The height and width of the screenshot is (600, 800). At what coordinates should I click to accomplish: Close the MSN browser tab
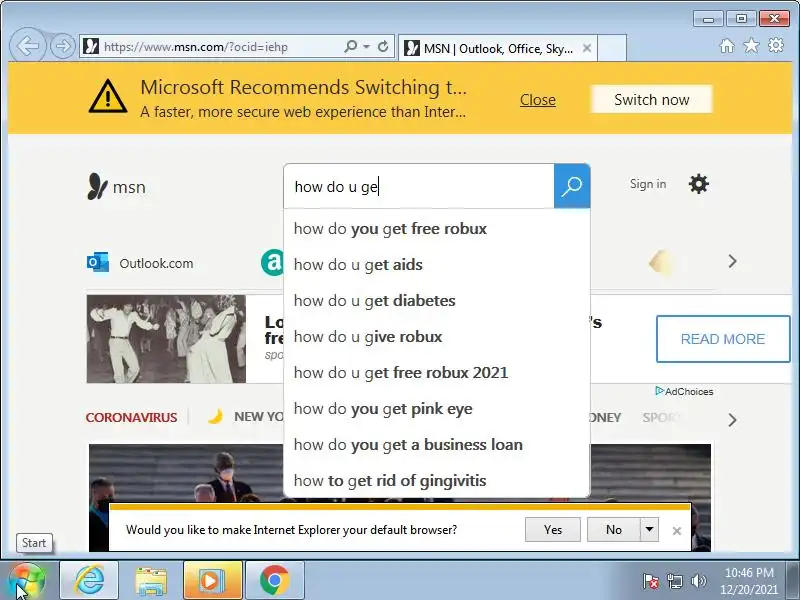click(x=587, y=48)
